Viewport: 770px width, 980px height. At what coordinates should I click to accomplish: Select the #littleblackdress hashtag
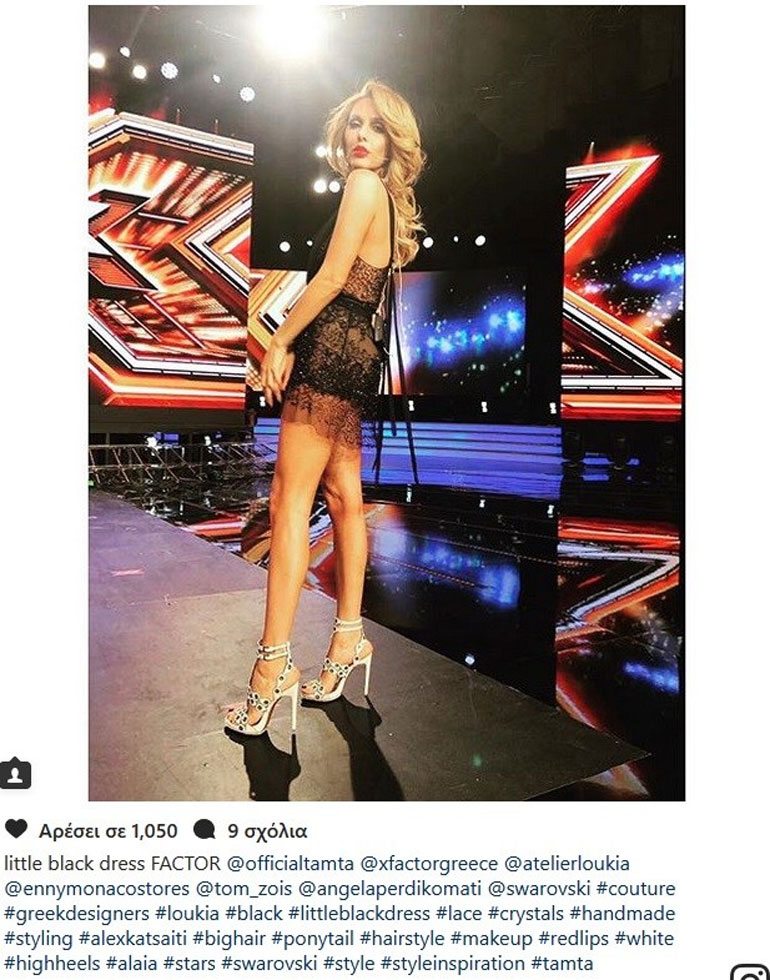(359, 914)
